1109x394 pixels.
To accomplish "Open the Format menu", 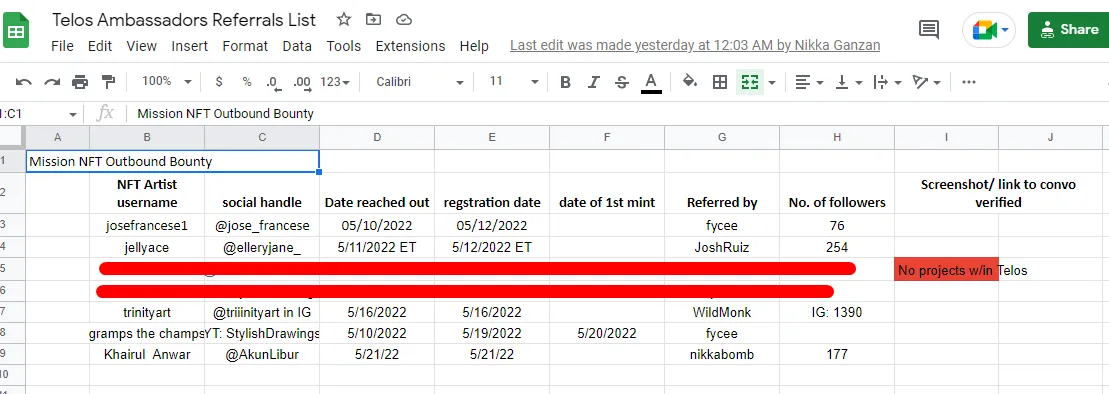I will coord(245,46).
